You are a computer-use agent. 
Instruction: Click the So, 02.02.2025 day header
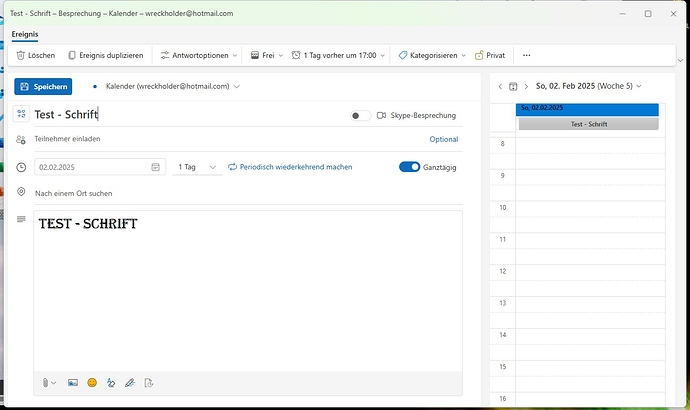(587, 109)
